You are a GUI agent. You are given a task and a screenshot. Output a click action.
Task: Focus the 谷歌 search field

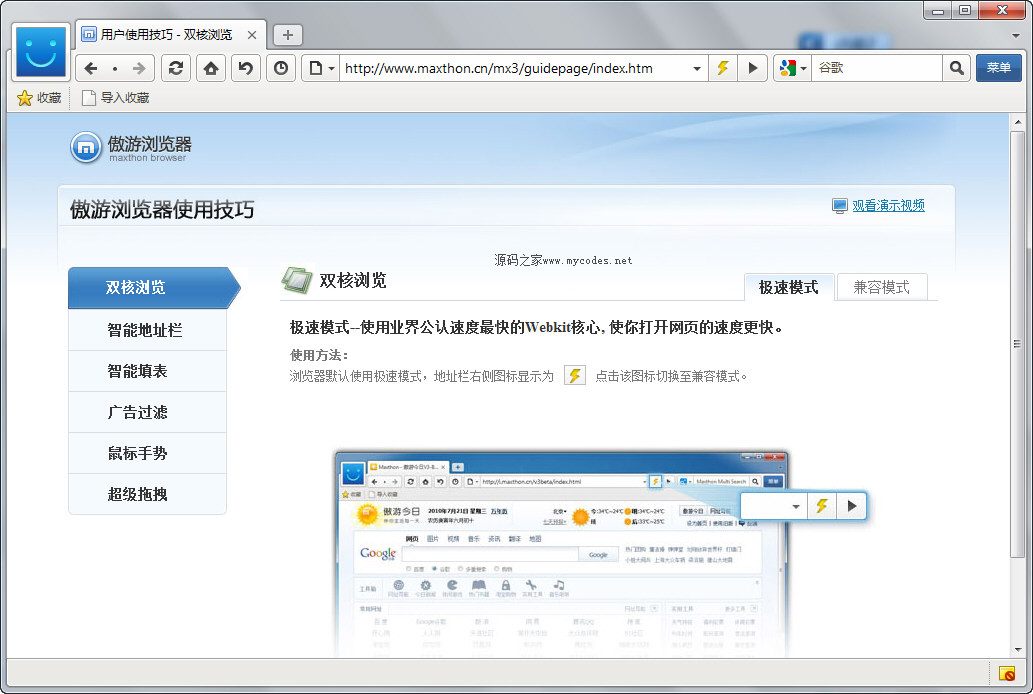pyautogui.click(x=877, y=68)
